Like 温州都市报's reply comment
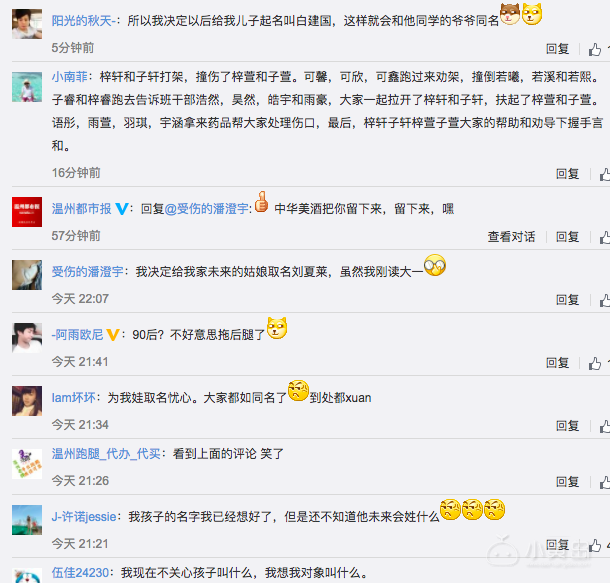610x583 pixels. pos(605,237)
